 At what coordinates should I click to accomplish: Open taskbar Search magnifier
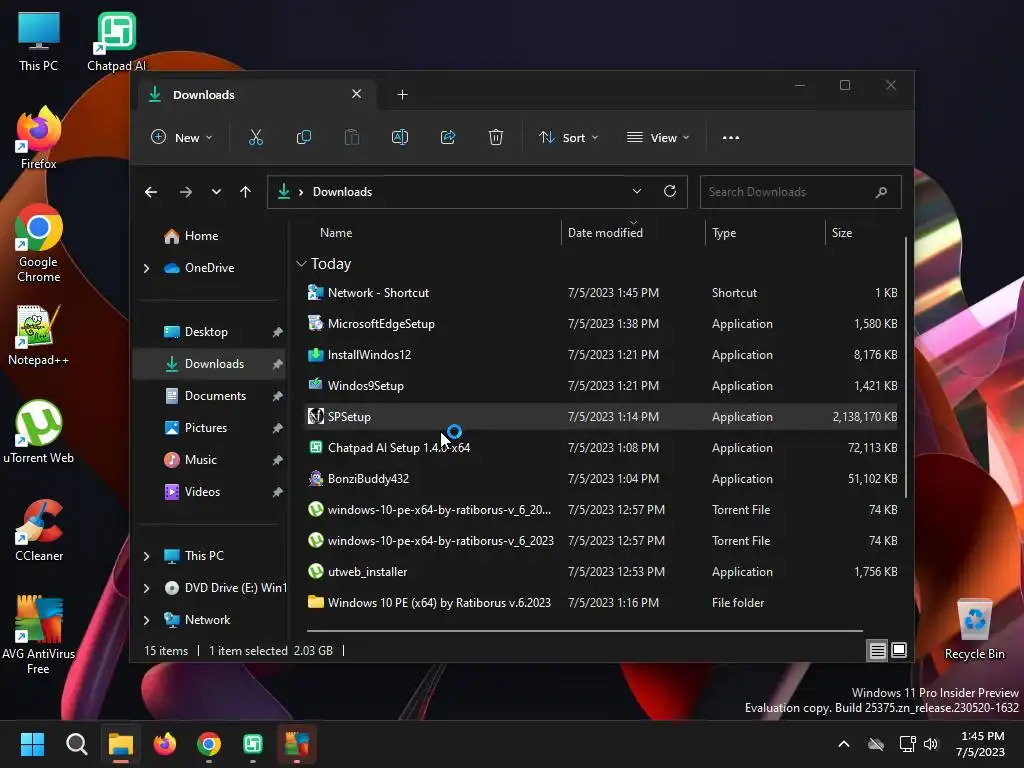[x=76, y=744]
